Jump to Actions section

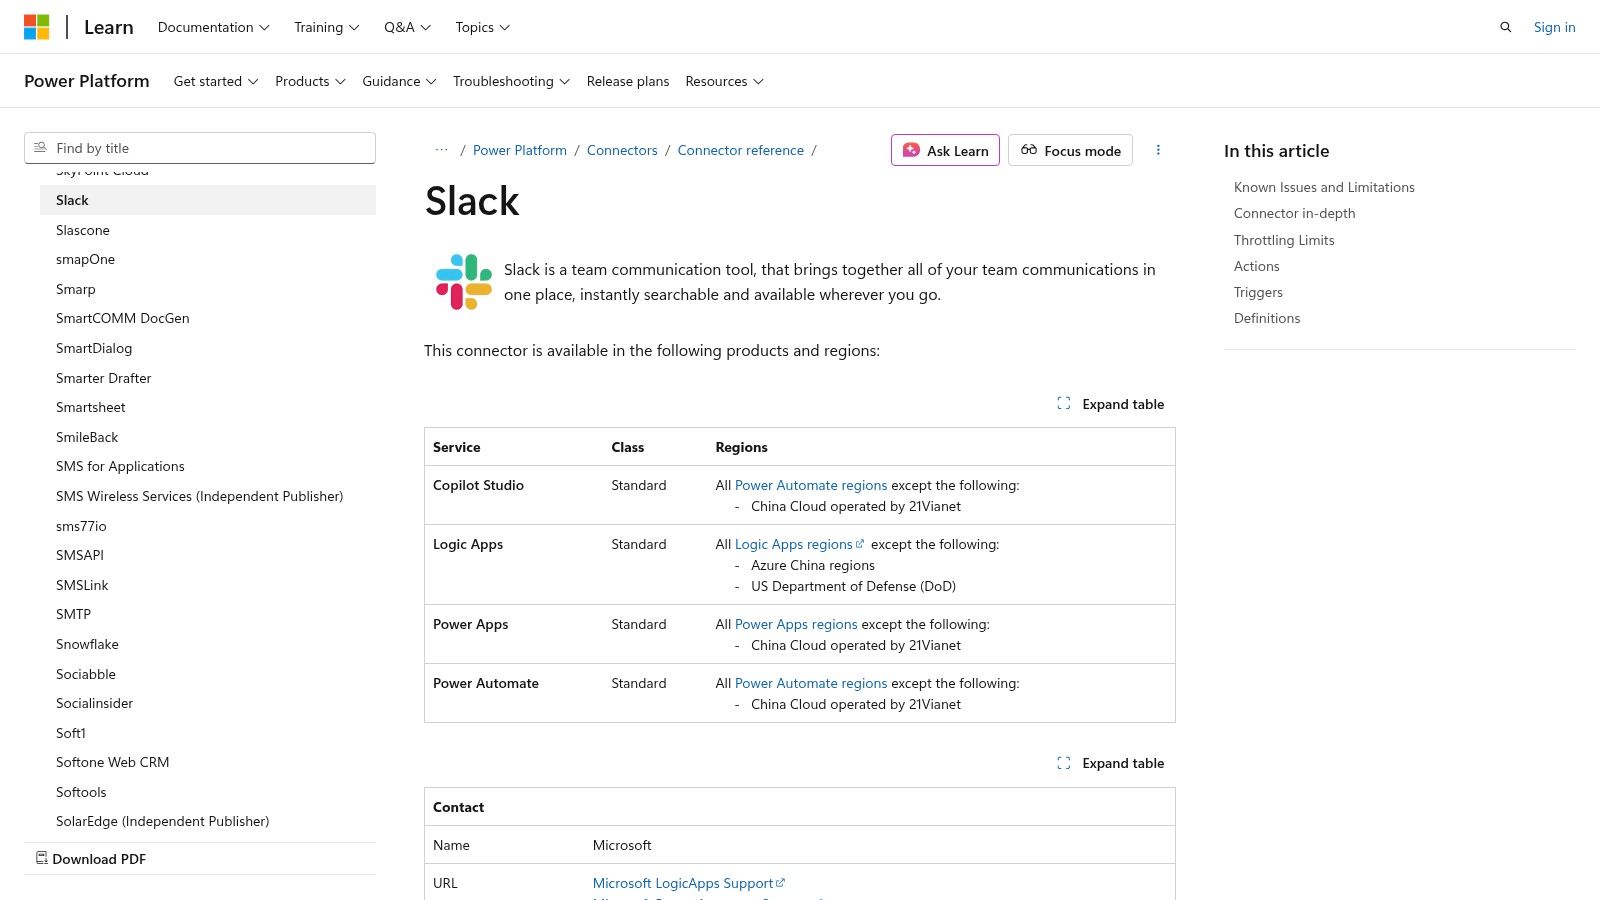[x=1257, y=266]
